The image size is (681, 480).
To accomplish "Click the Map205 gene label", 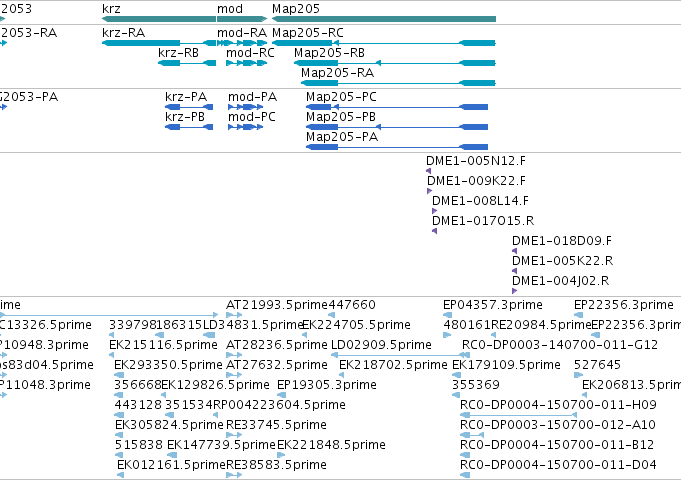I will (296, 9).
